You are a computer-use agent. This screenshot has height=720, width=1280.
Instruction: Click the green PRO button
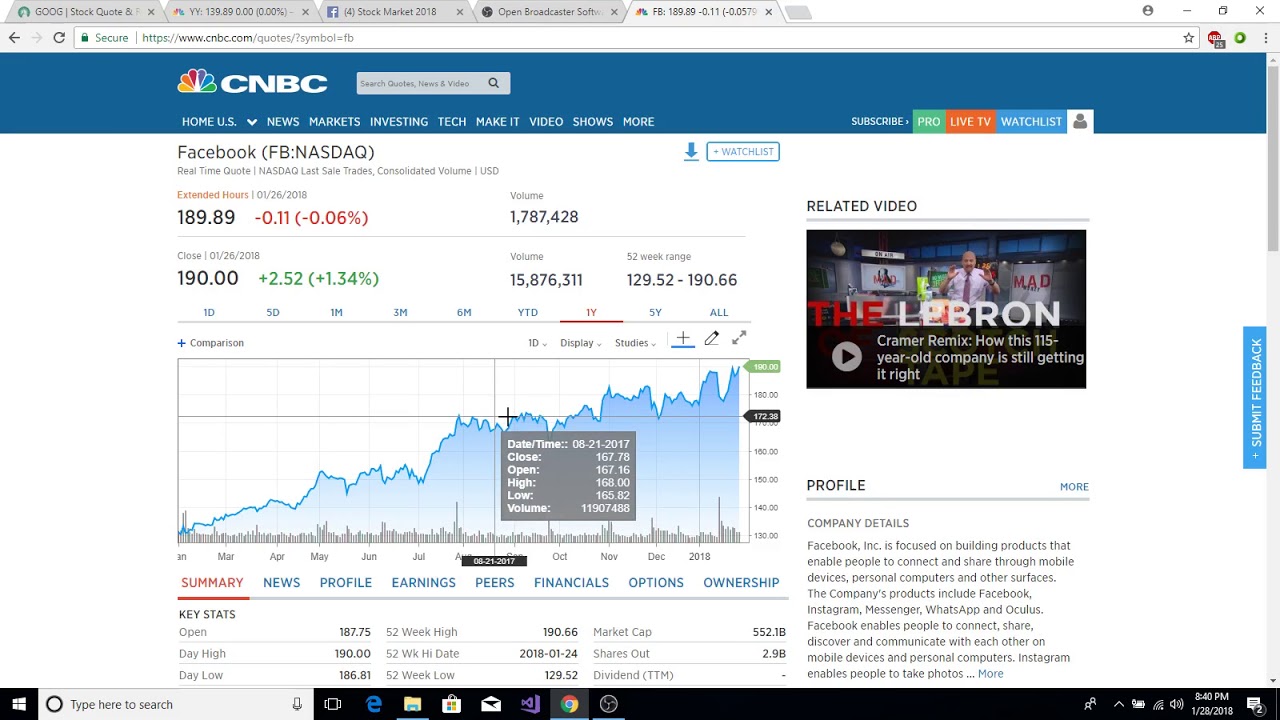929,121
